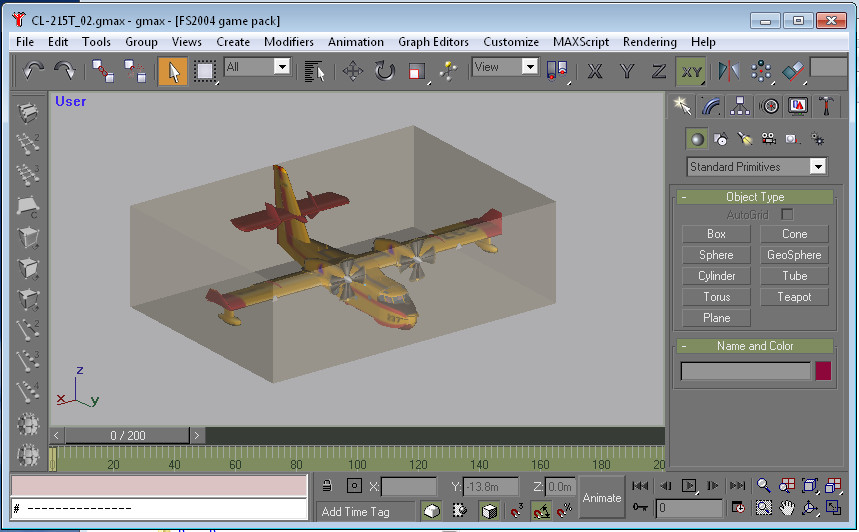The image size is (859, 532).
Task: Create a Teapot primitive
Action: [794, 297]
